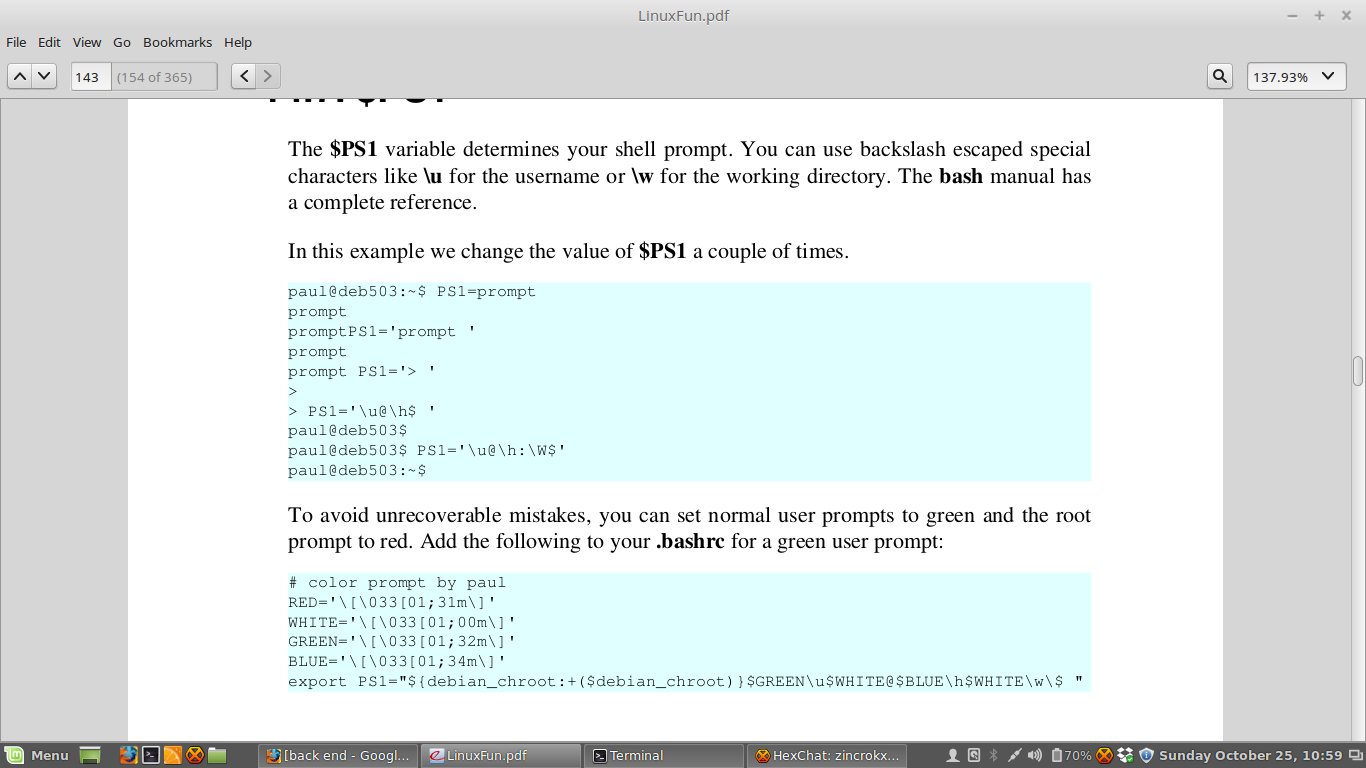The image size is (1366, 768).
Task: Open the update manager shield tray icon
Action: click(1146, 755)
